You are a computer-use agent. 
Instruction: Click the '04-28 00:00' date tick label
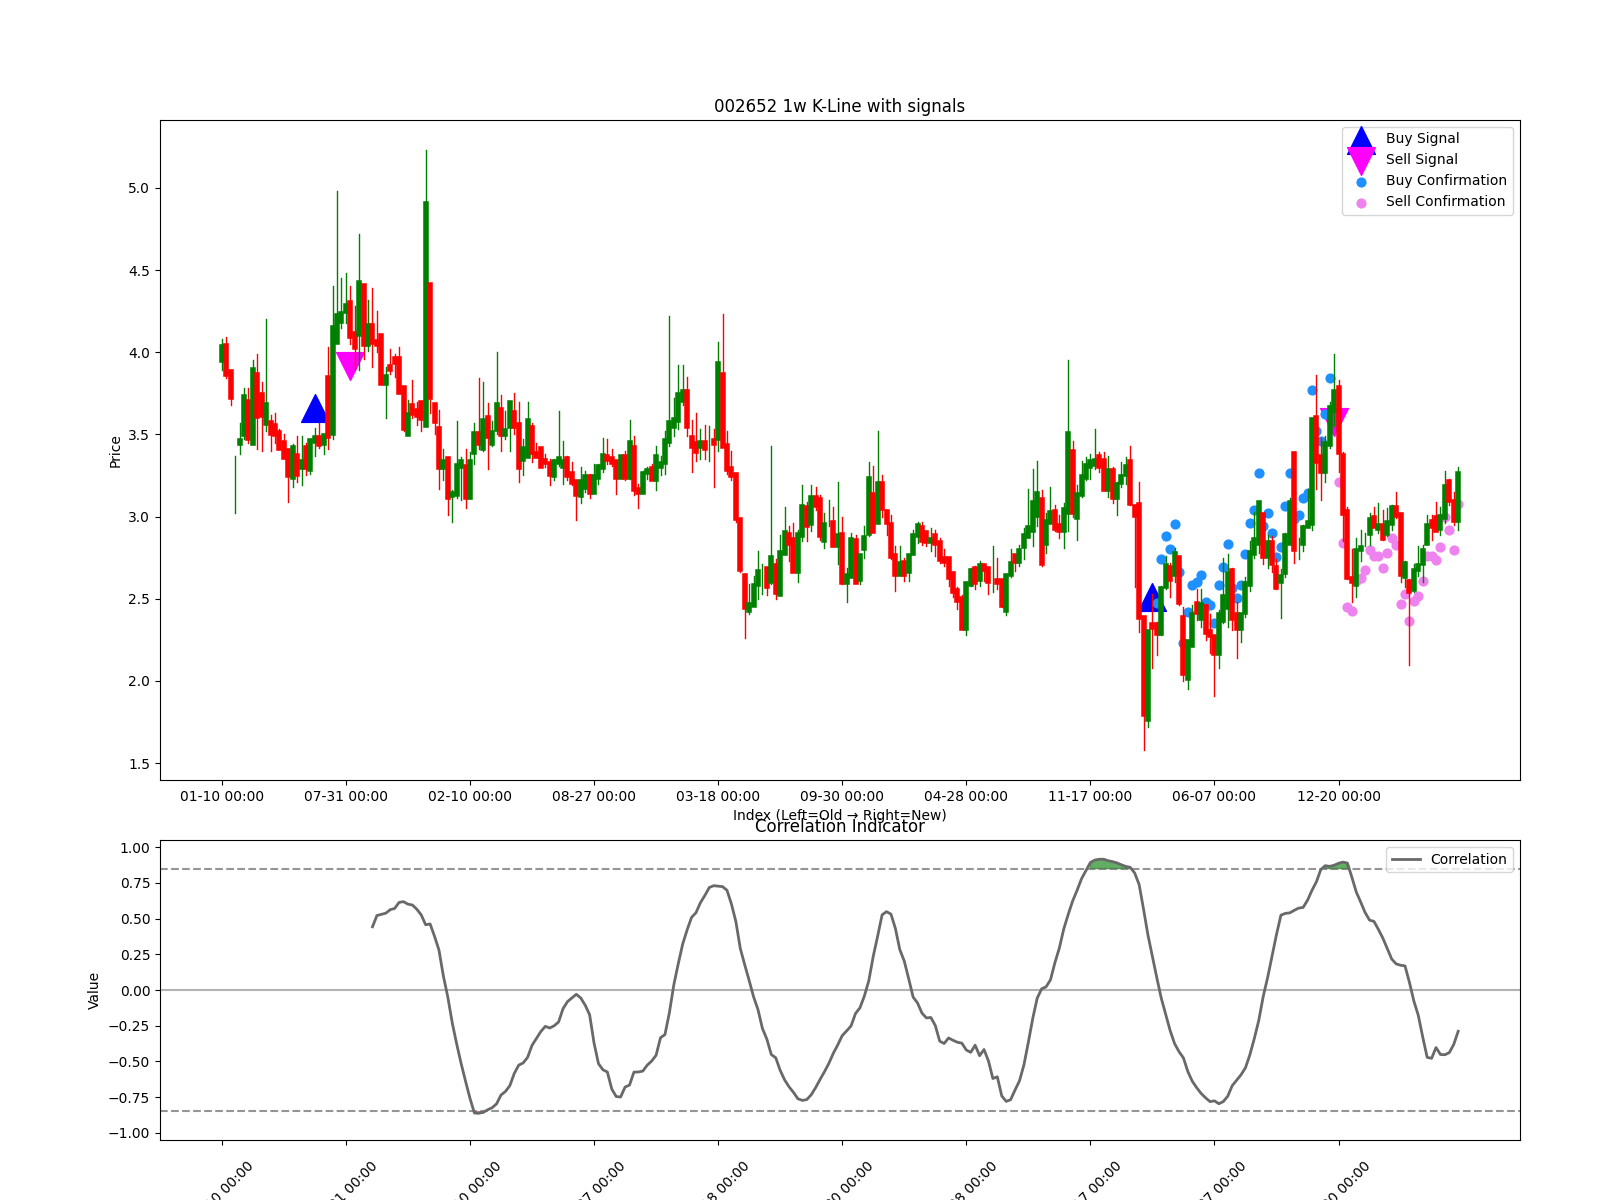966,796
